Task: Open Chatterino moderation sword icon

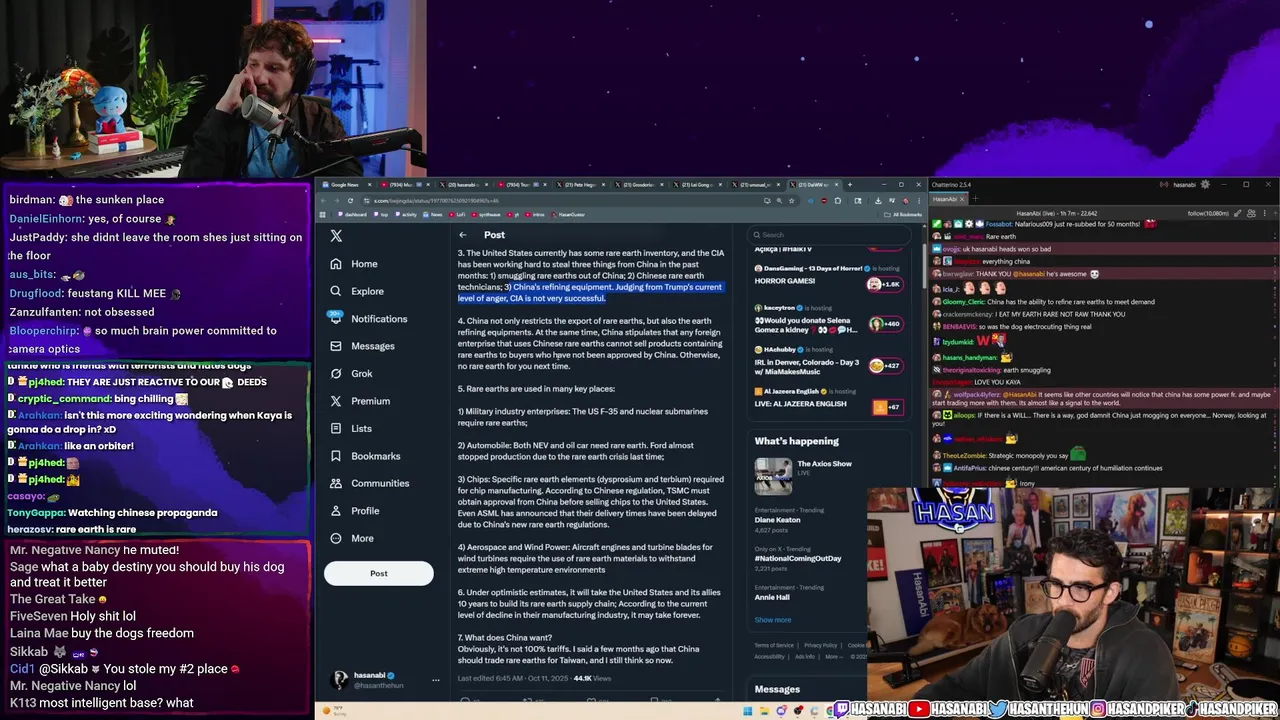Action: tap(1238, 213)
